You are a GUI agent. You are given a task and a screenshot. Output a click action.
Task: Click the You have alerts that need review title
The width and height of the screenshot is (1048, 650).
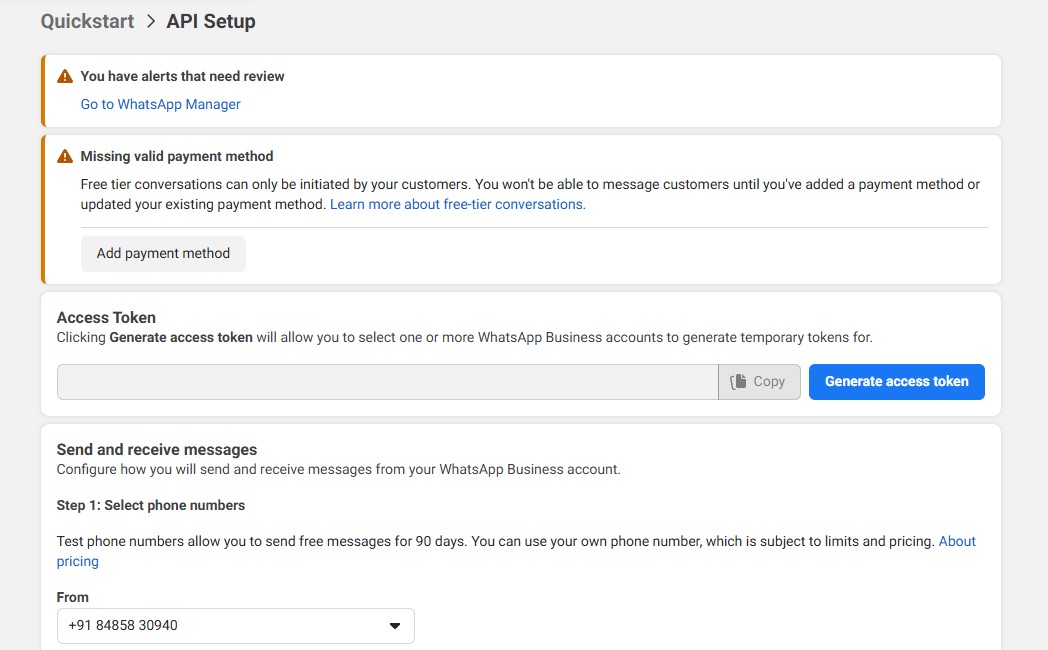(x=182, y=76)
